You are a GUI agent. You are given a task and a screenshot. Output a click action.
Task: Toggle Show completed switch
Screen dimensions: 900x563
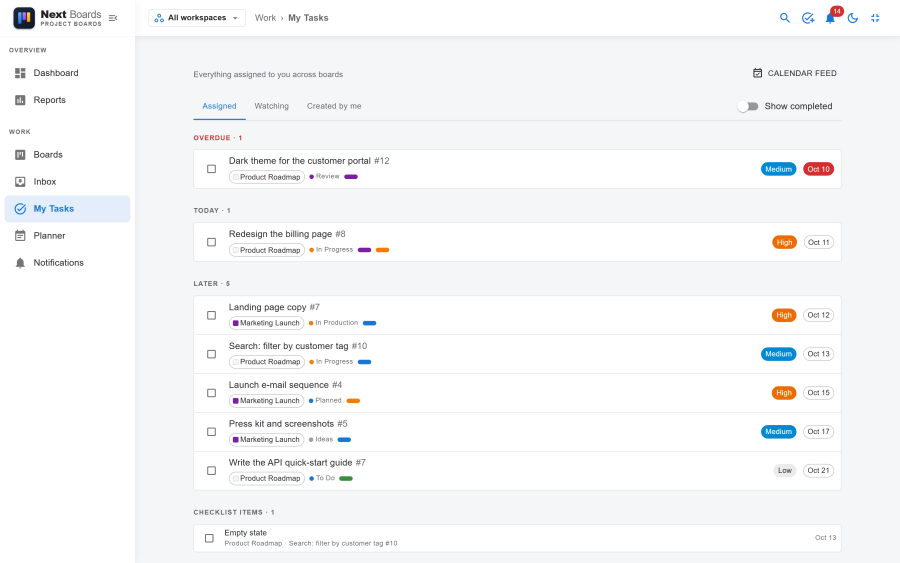pos(748,106)
